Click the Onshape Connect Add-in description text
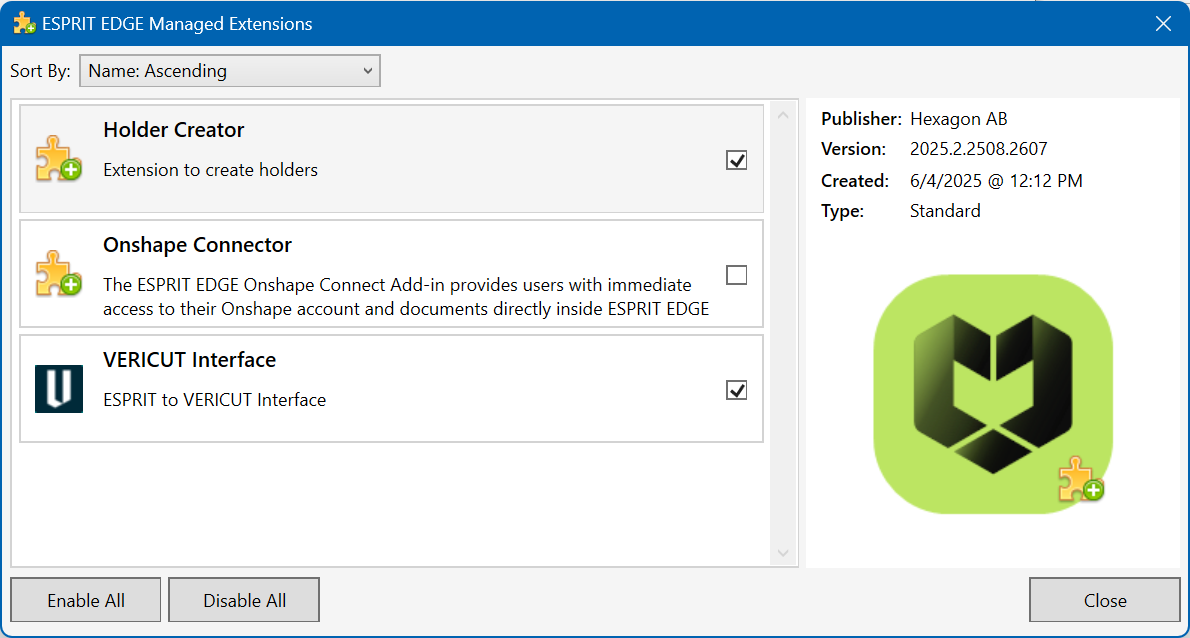The image size is (1190, 638). [406, 297]
